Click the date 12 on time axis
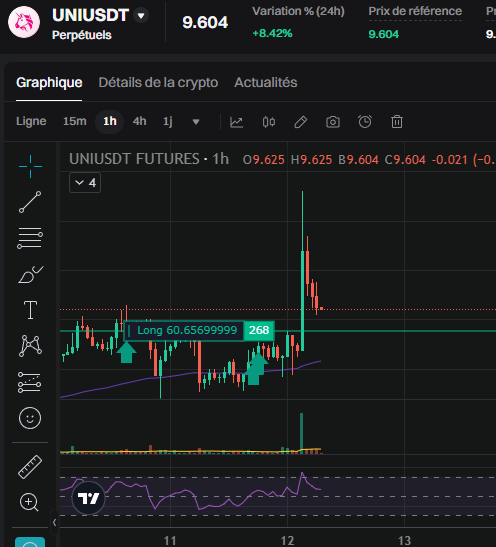Screen dimensions: 496x547 click(x=287, y=541)
